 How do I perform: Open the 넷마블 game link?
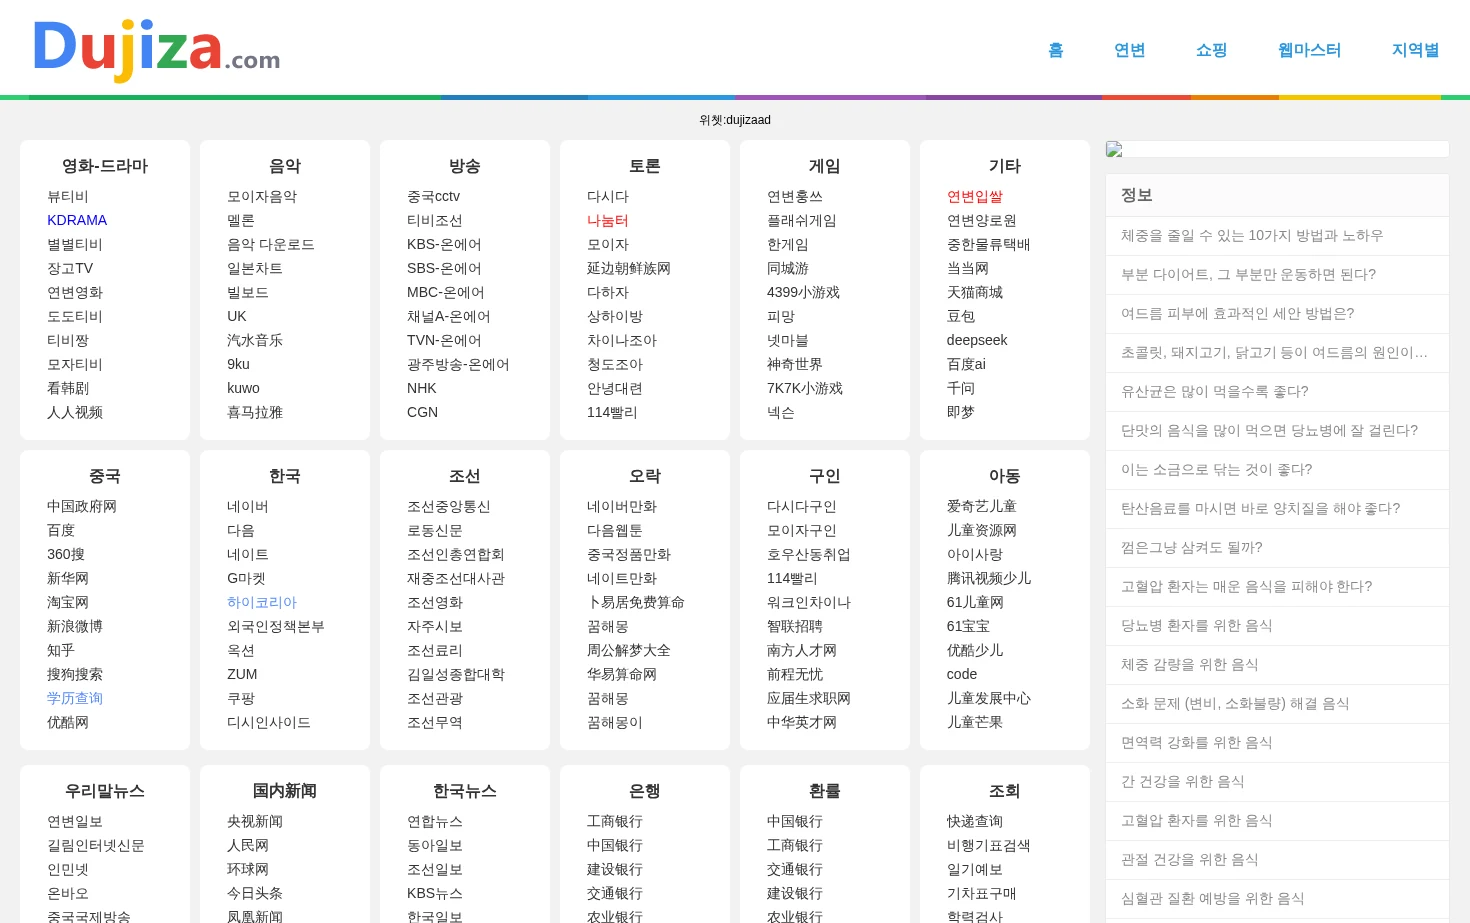coord(788,340)
